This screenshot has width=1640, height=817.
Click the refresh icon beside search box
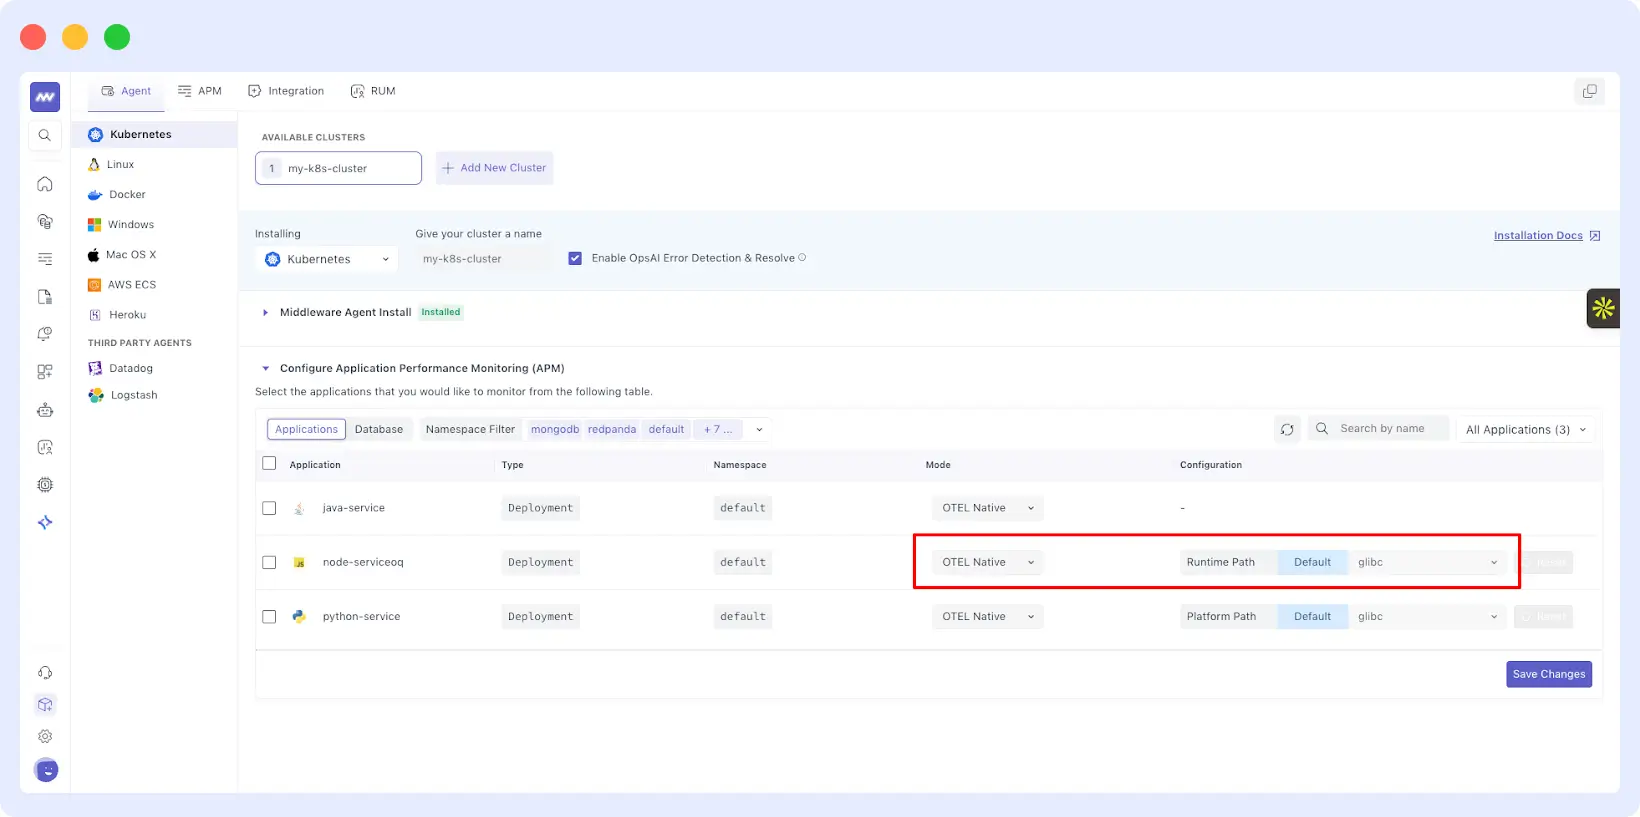[1287, 429]
